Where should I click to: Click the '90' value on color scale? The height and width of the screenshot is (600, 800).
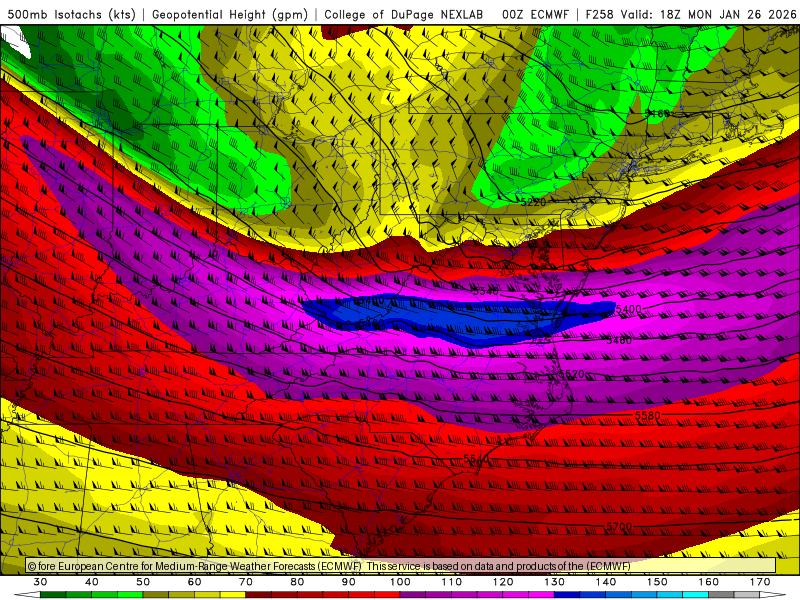point(348,582)
